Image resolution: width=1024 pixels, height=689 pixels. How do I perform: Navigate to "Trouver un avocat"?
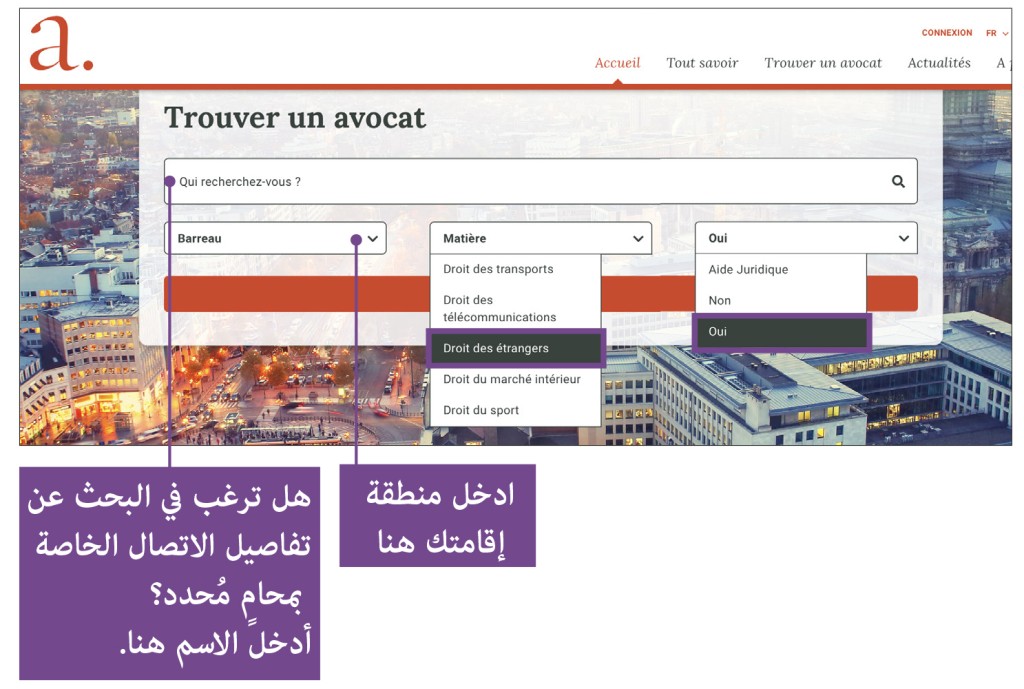click(823, 62)
